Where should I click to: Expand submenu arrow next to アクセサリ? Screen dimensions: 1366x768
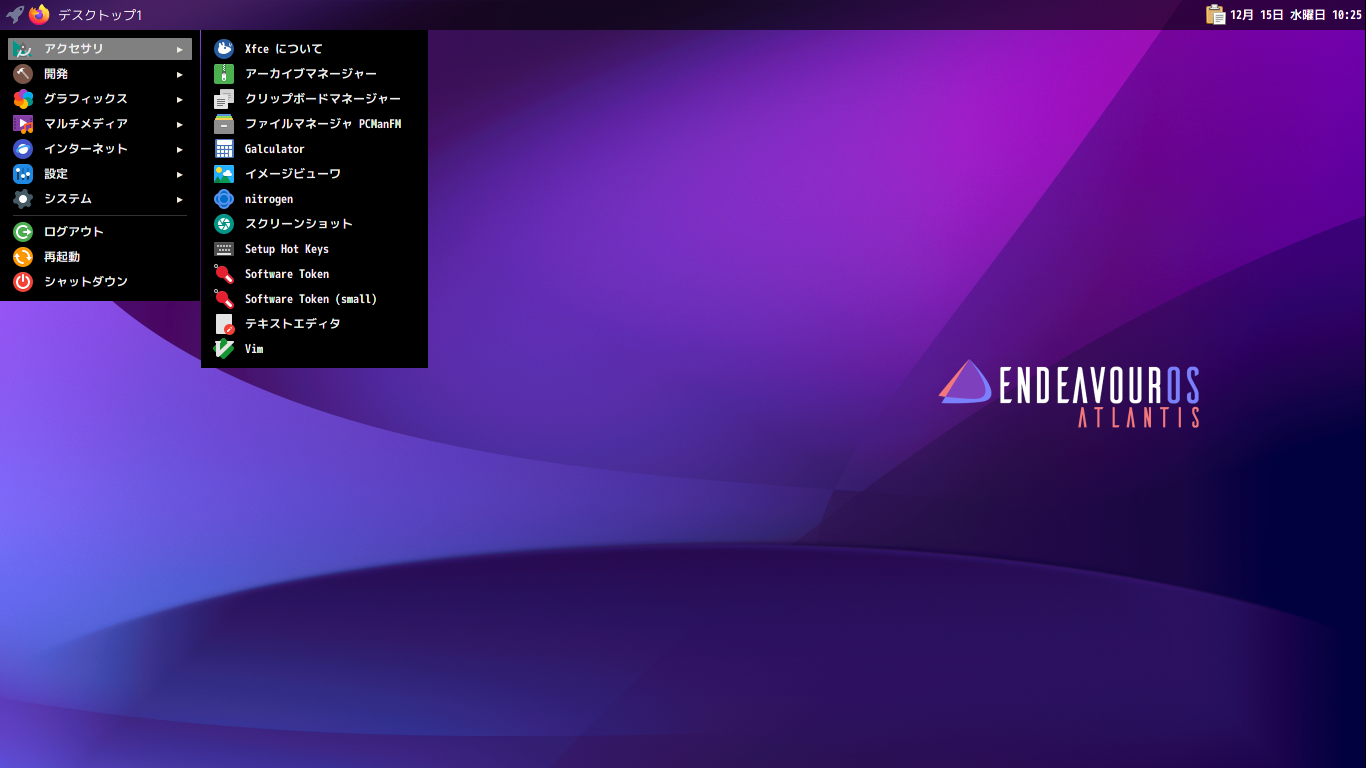(180, 49)
